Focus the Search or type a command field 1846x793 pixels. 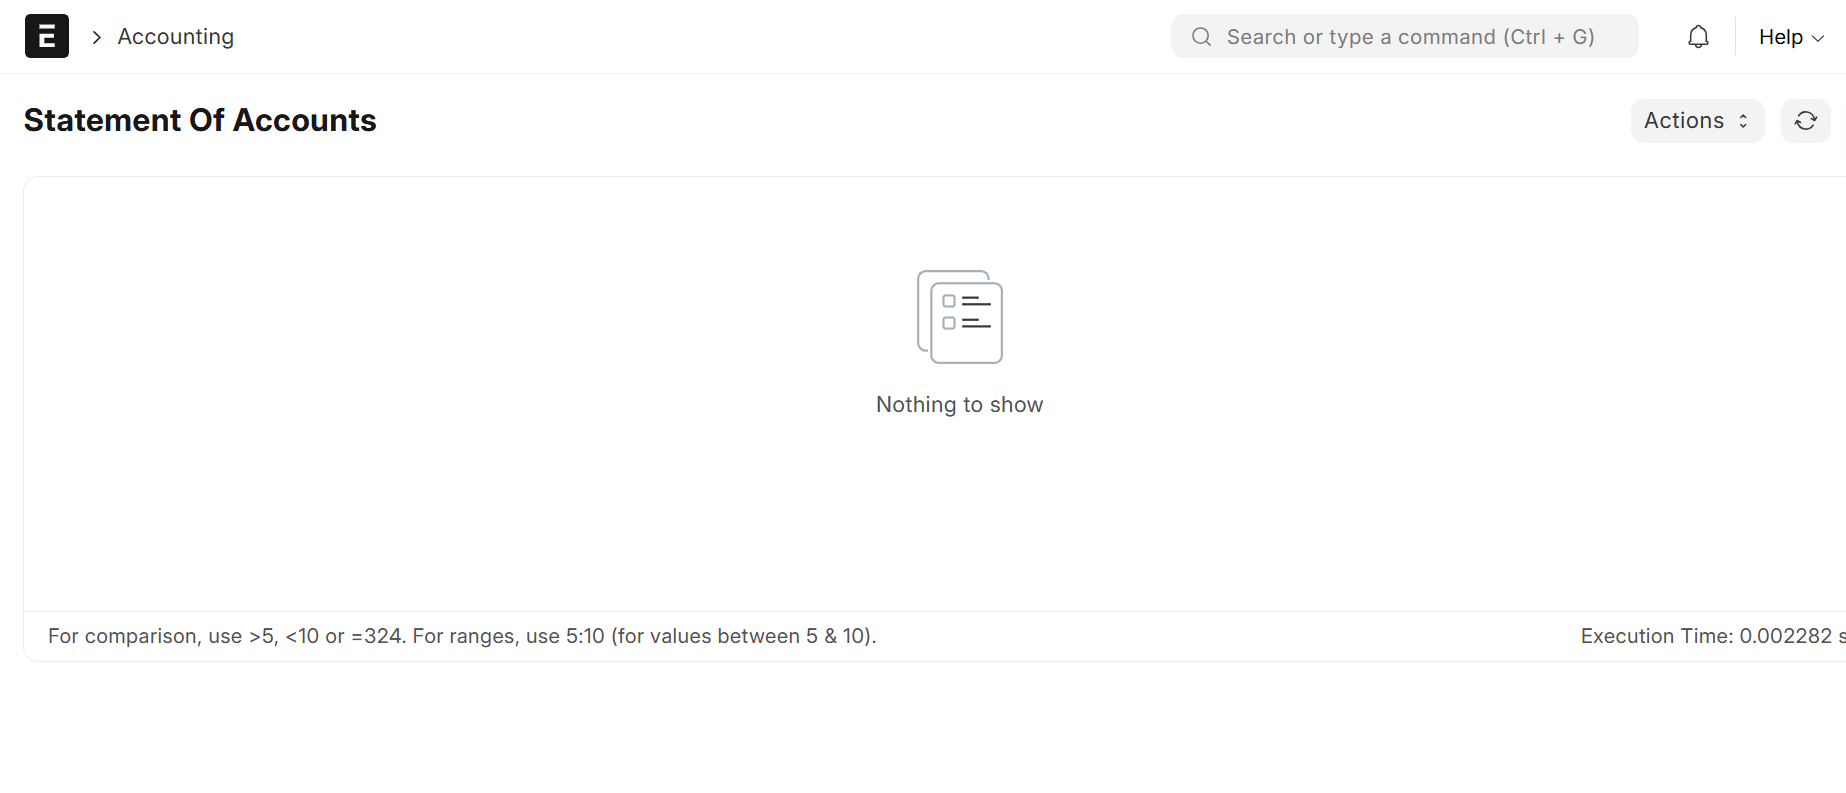click(1404, 37)
